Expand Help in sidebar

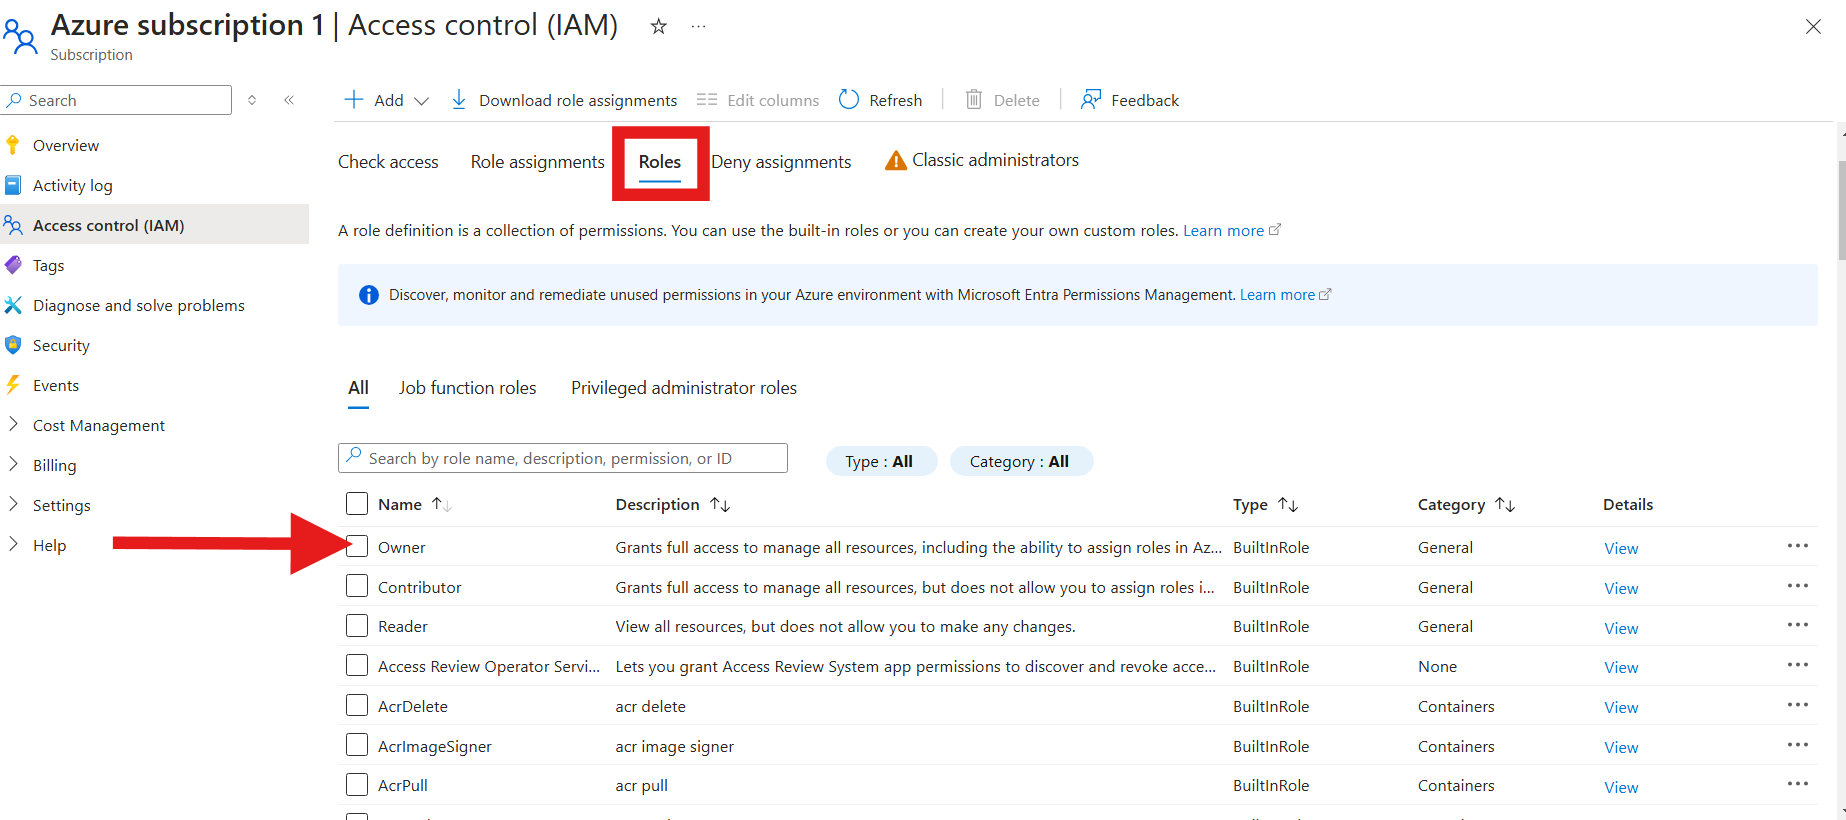click(13, 544)
